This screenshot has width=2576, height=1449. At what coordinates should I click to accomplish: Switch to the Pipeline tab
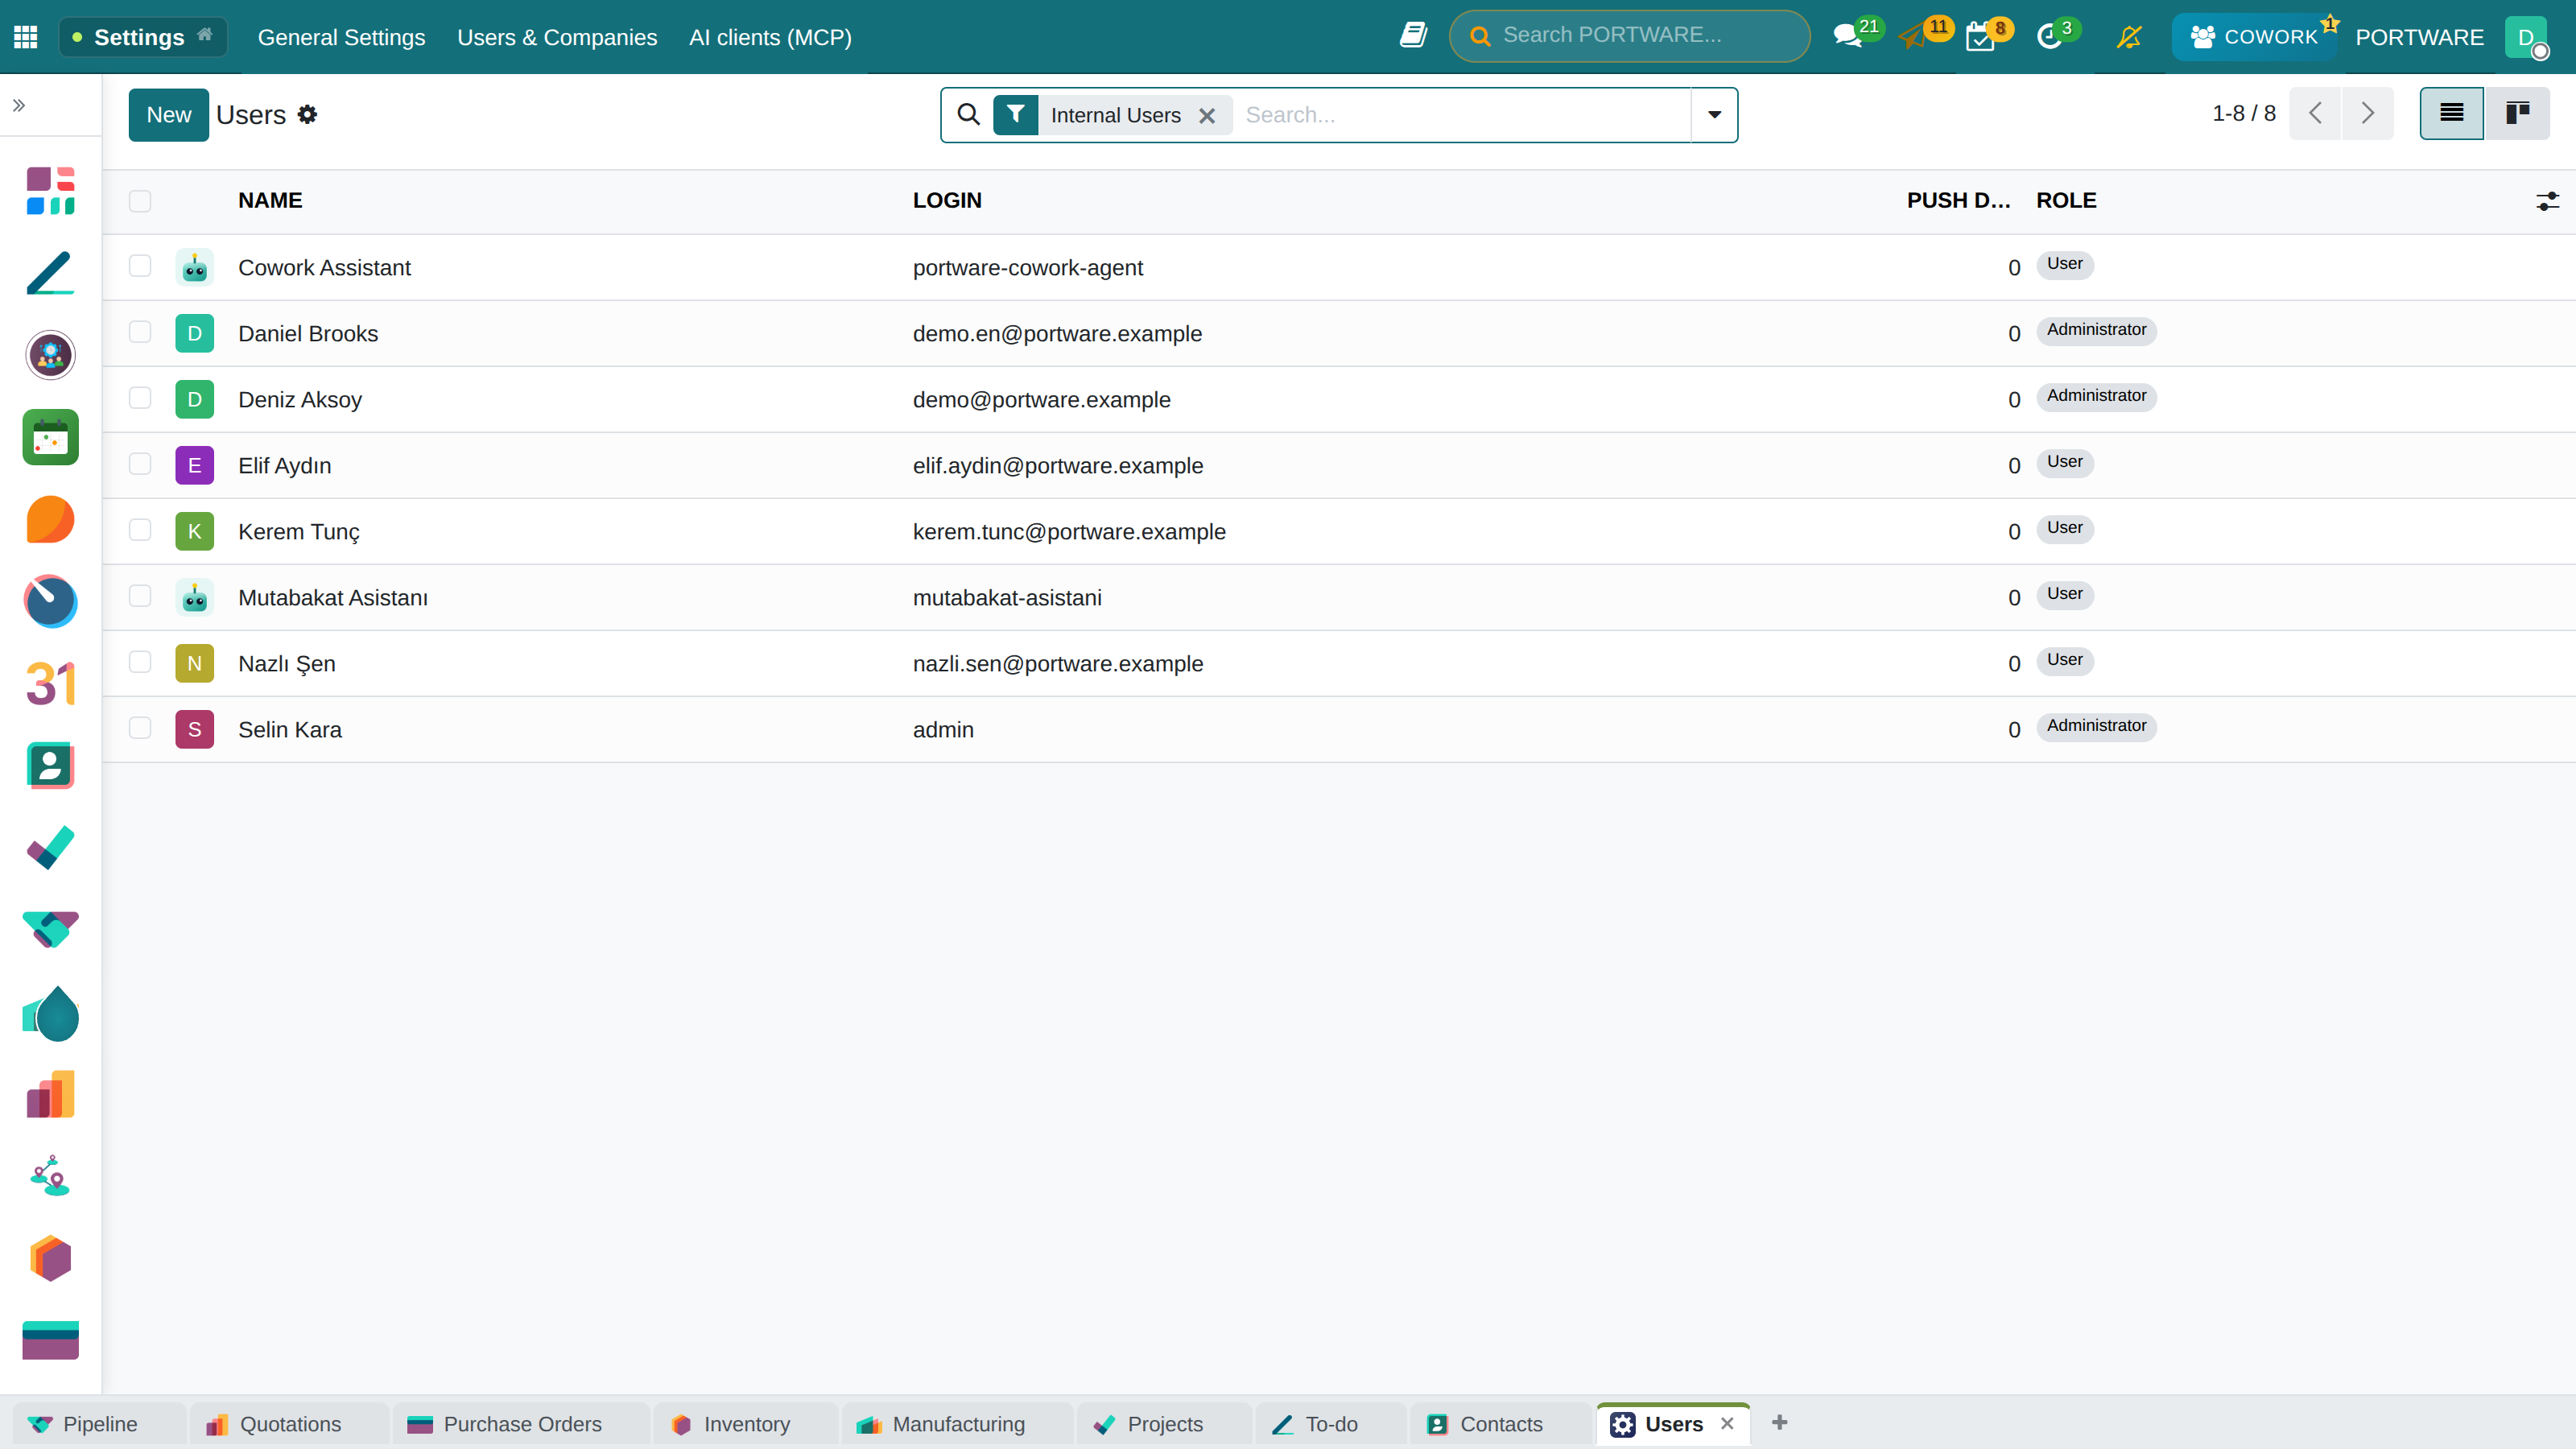(x=99, y=1424)
